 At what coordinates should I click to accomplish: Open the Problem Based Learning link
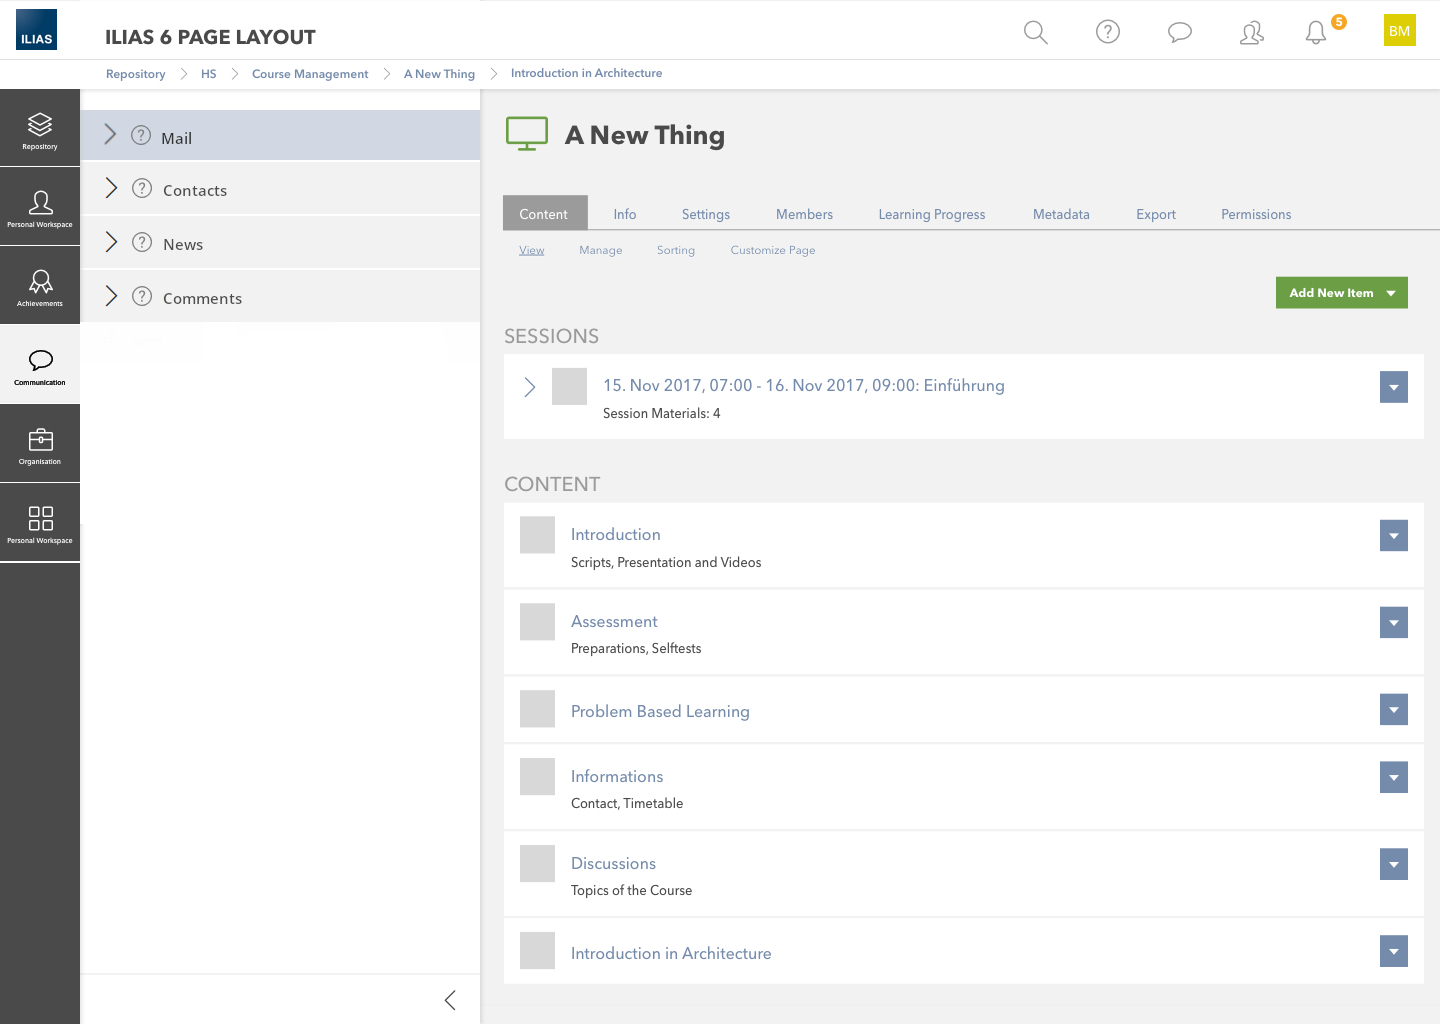(x=660, y=711)
